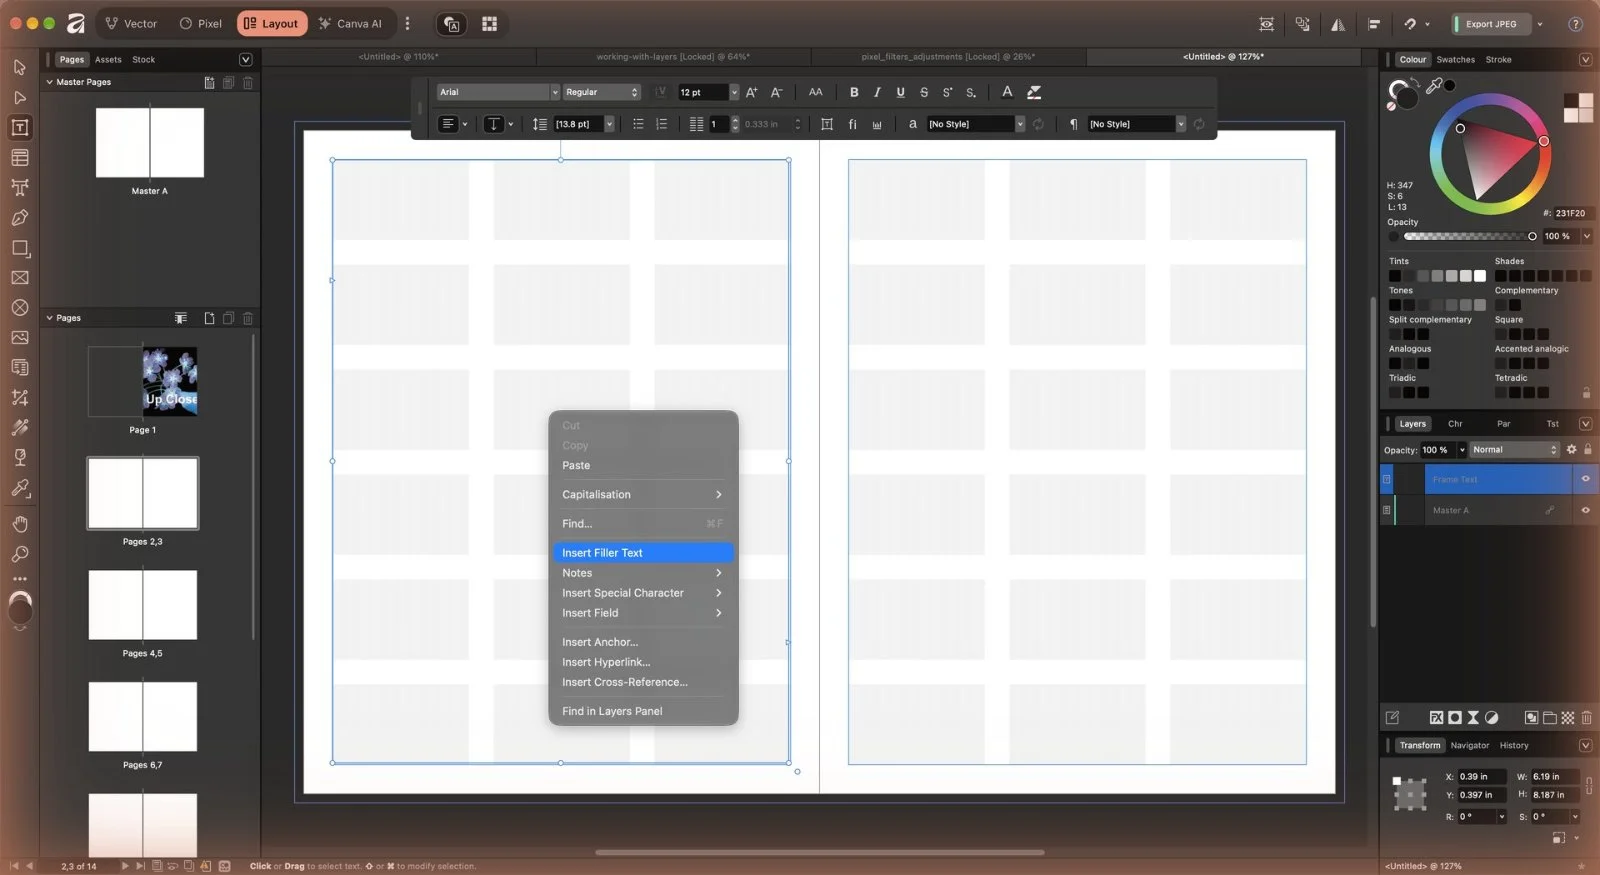Switch to the History tab
The width and height of the screenshot is (1600, 875).
tap(1514, 745)
